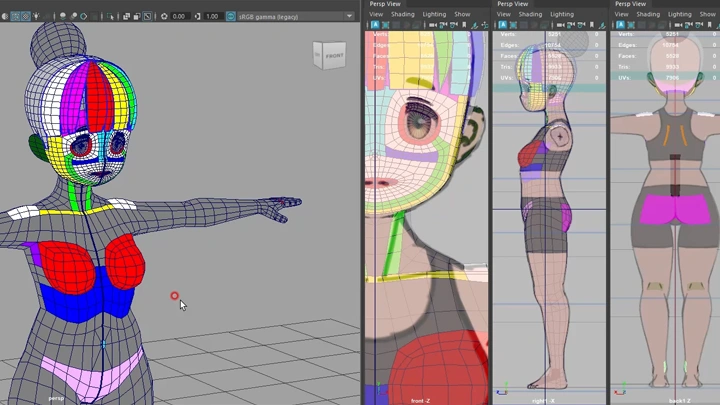This screenshot has height=405, width=720.
Task: Click 'front -Z' camera label
Action: pos(420,401)
